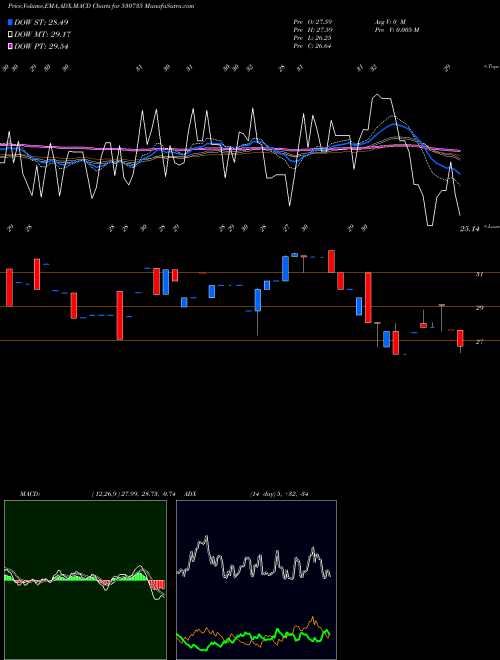Click the 27 price axis label
The height and width of the screenshot is (660, 500).
point(479,342)
